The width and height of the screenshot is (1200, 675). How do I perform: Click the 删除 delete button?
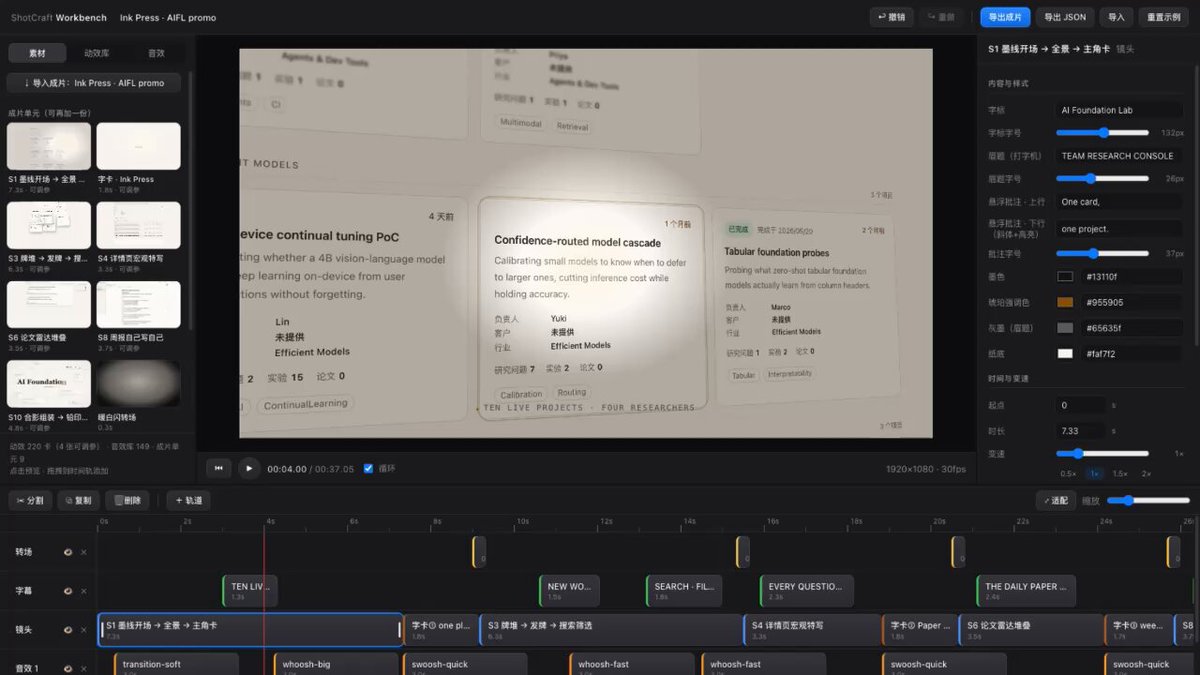[x=128, y=500]
